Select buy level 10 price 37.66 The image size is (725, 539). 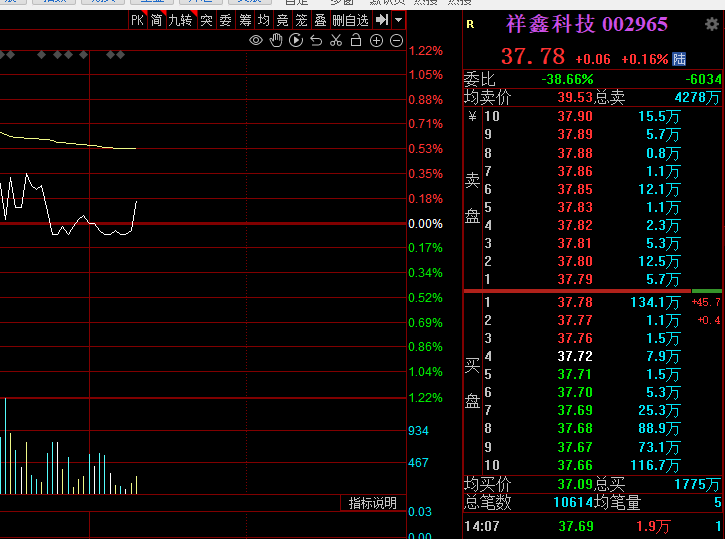(575, 465)
